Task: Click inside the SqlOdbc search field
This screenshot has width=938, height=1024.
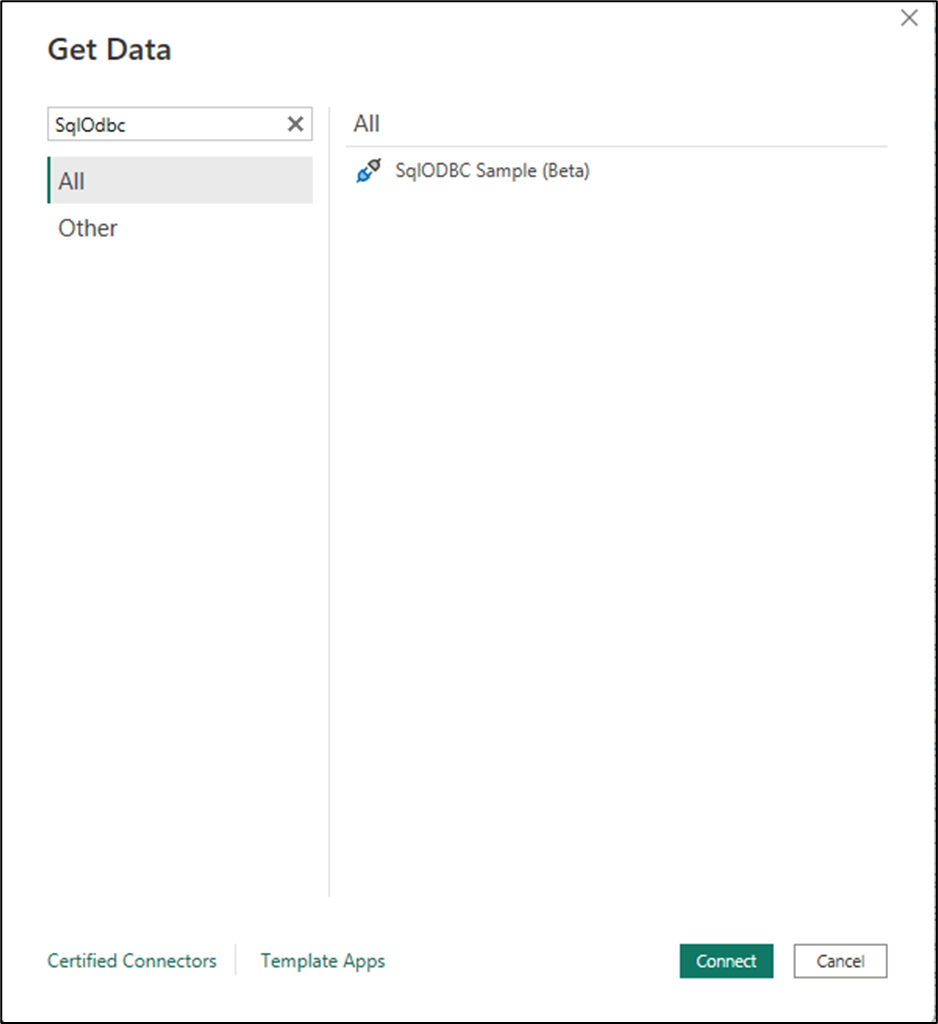Action: click(x=160, y=123)
